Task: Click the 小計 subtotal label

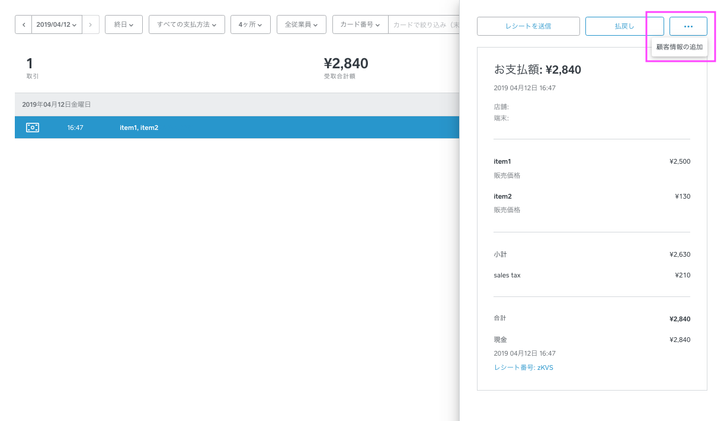Action: tap(500, 254)
